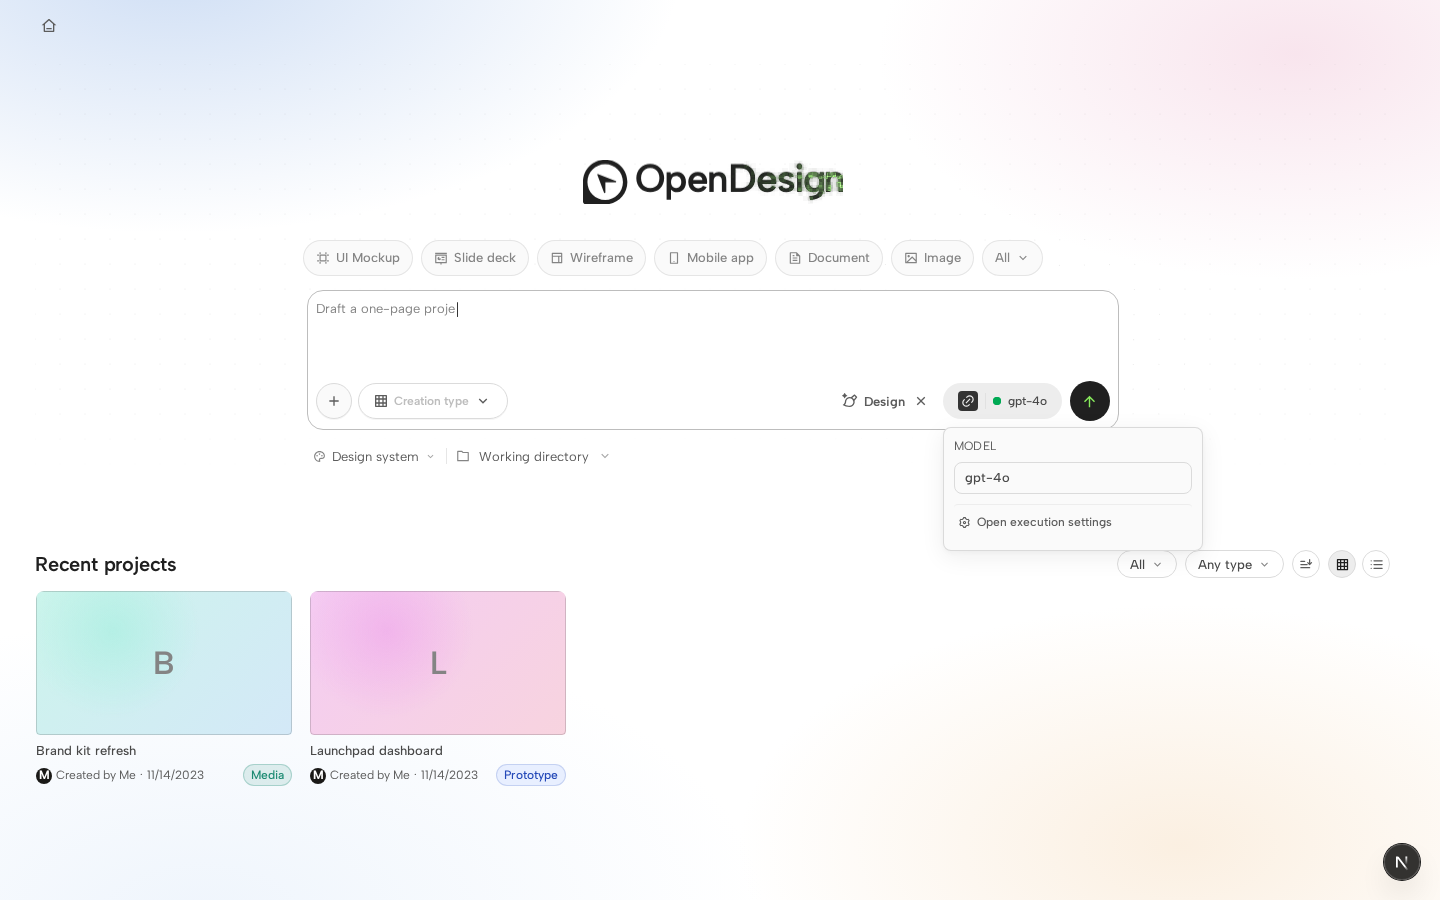Go to home via house icon
This screenshot has width=1440, height=900.
coord(49,26)
